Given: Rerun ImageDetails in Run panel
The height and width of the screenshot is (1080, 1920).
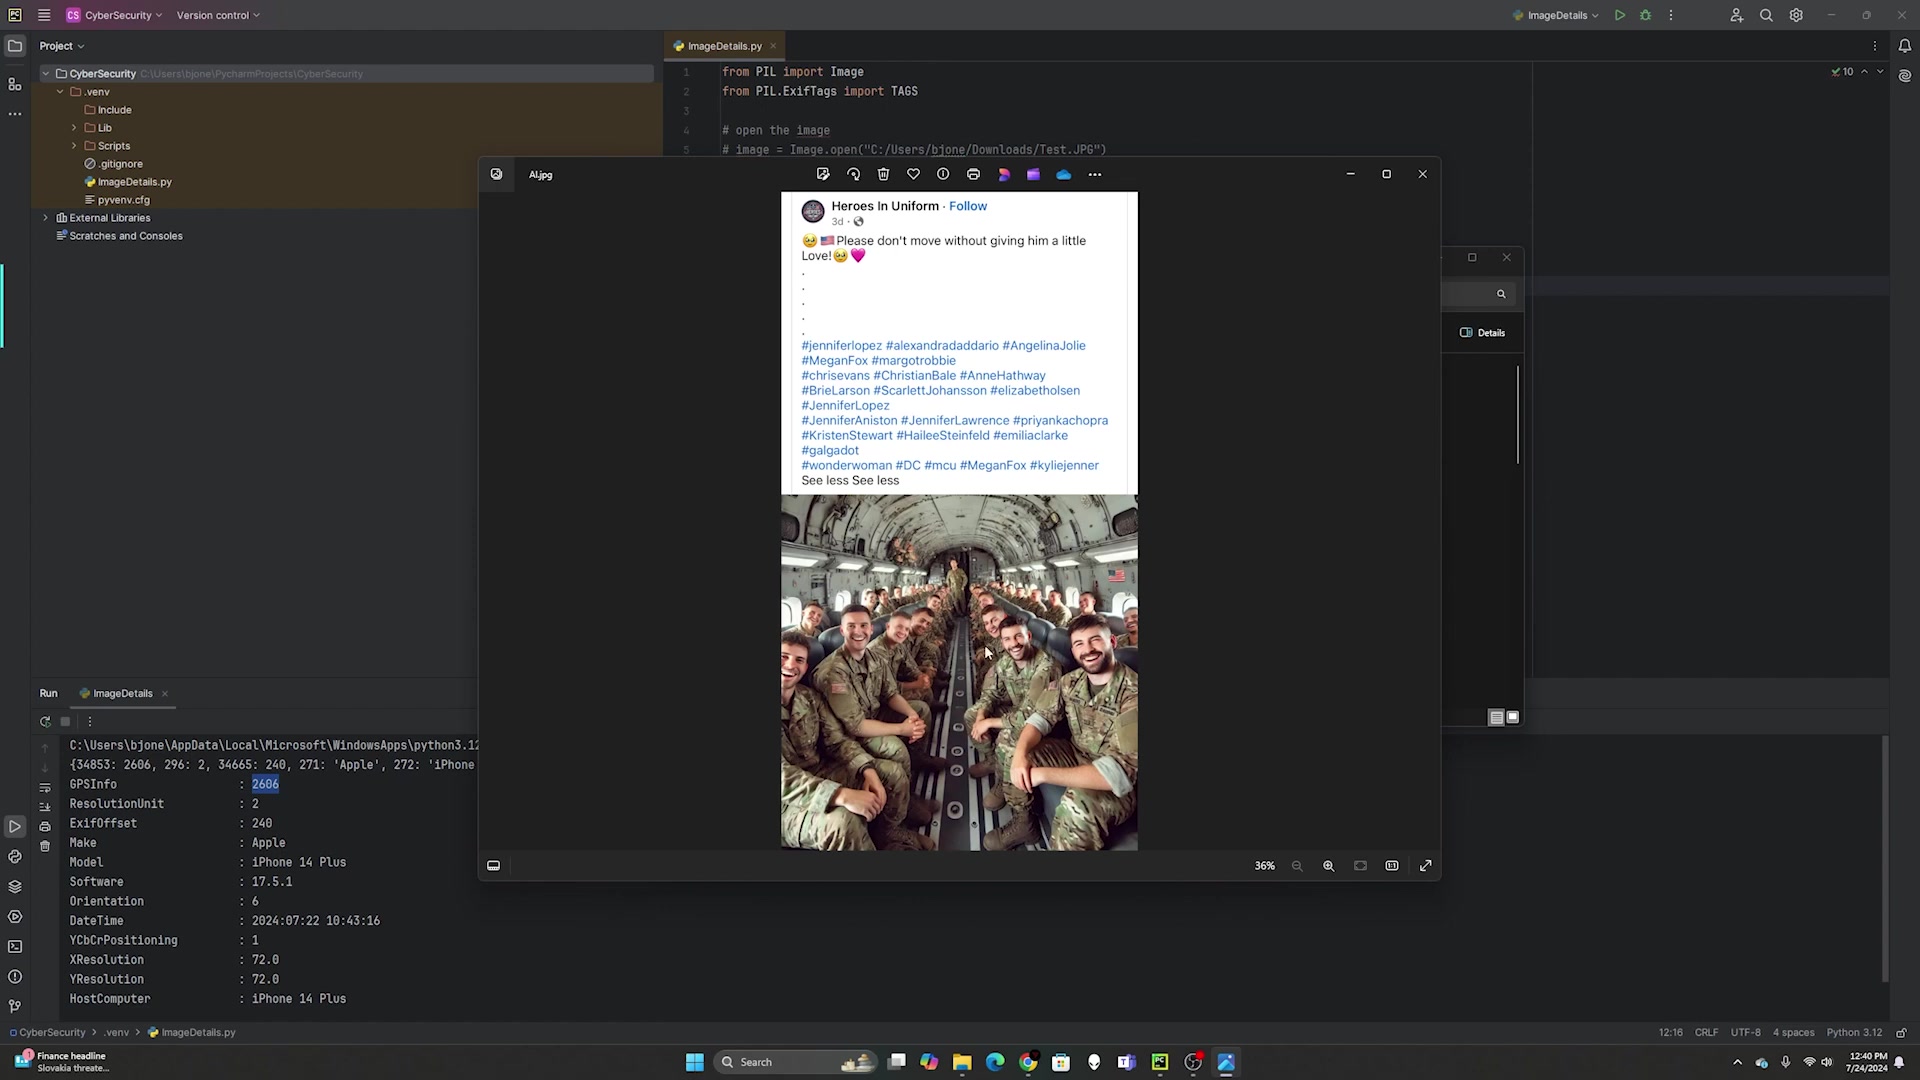Looking at the screenshot, I should tap(45, 721).
